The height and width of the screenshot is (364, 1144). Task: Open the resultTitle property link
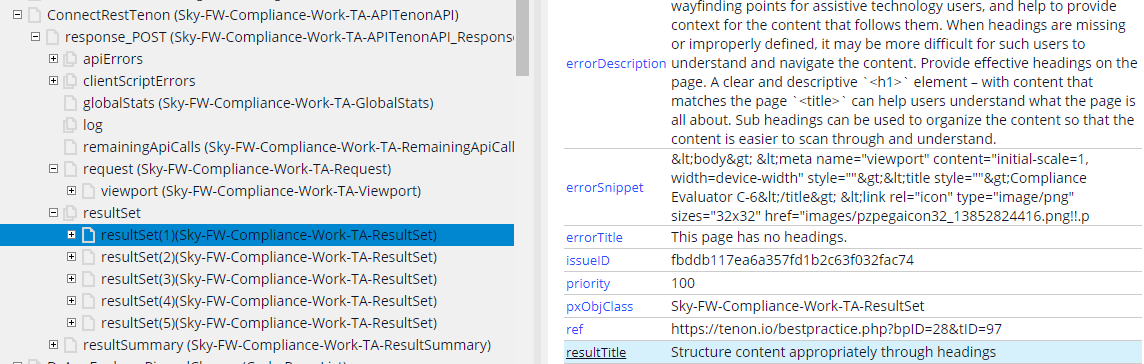(595, 352)
